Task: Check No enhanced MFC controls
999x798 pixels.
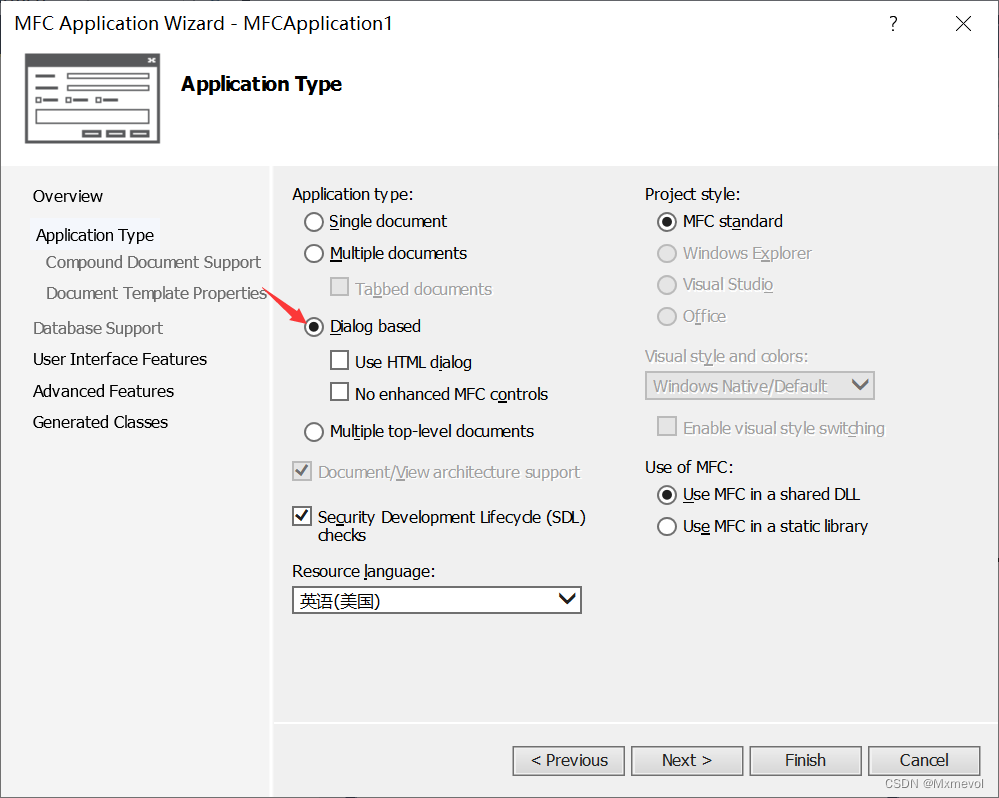Action: click(x=340, y=392)
